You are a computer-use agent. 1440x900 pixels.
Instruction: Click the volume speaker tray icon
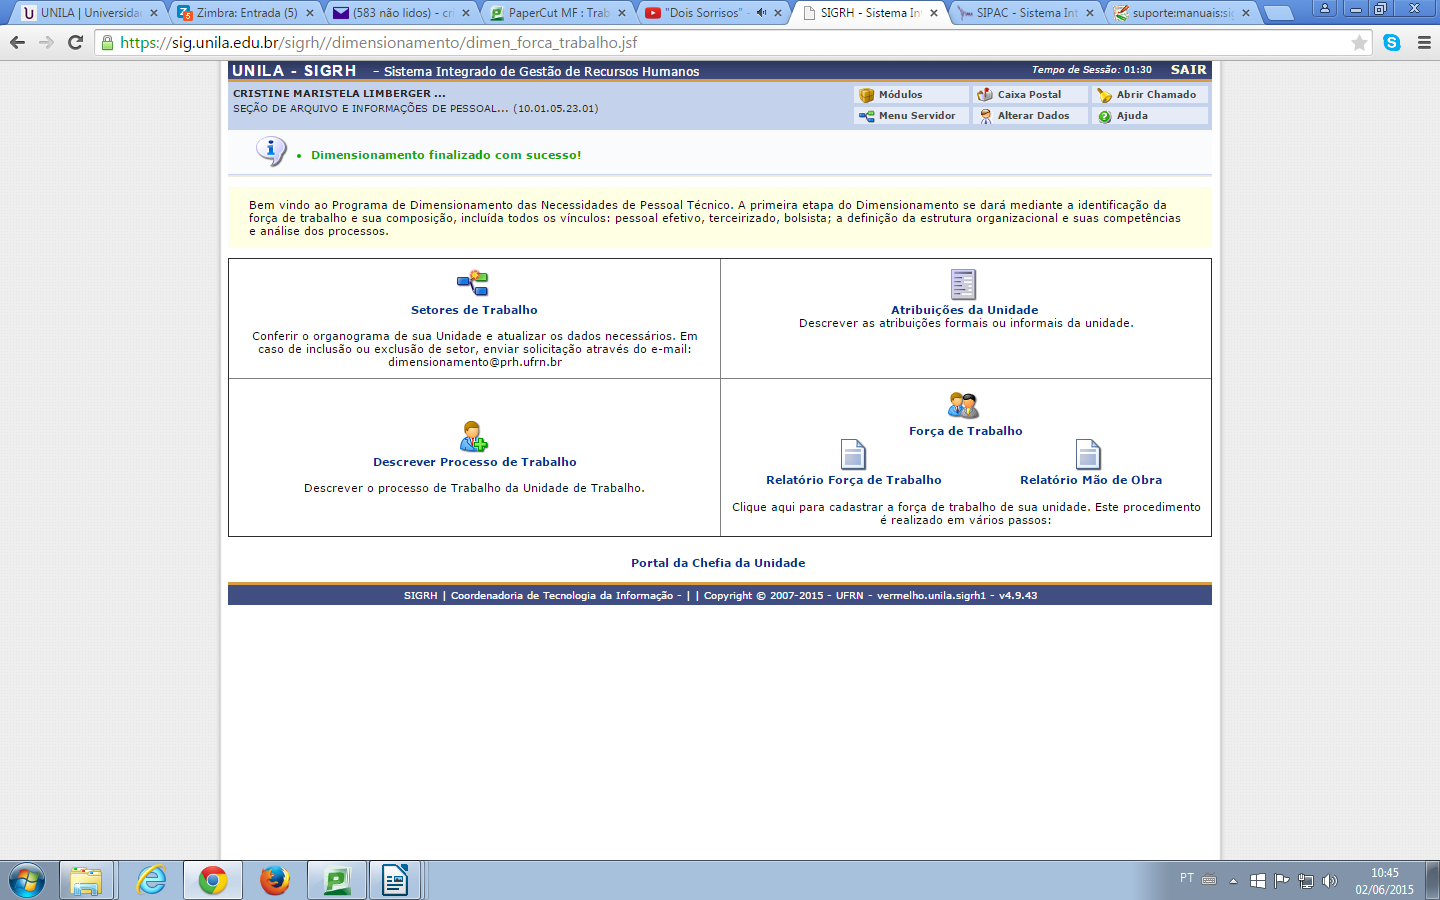(x=1329, y=881)
